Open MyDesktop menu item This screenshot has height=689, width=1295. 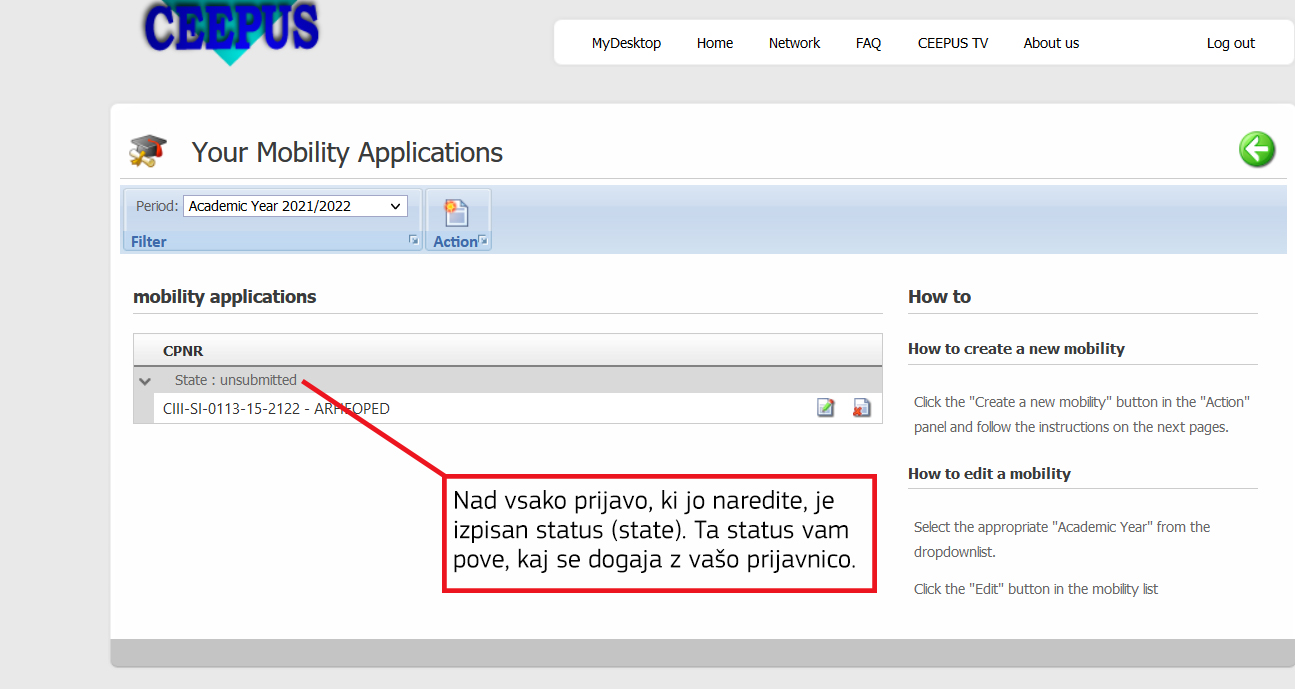coord(626,43)
